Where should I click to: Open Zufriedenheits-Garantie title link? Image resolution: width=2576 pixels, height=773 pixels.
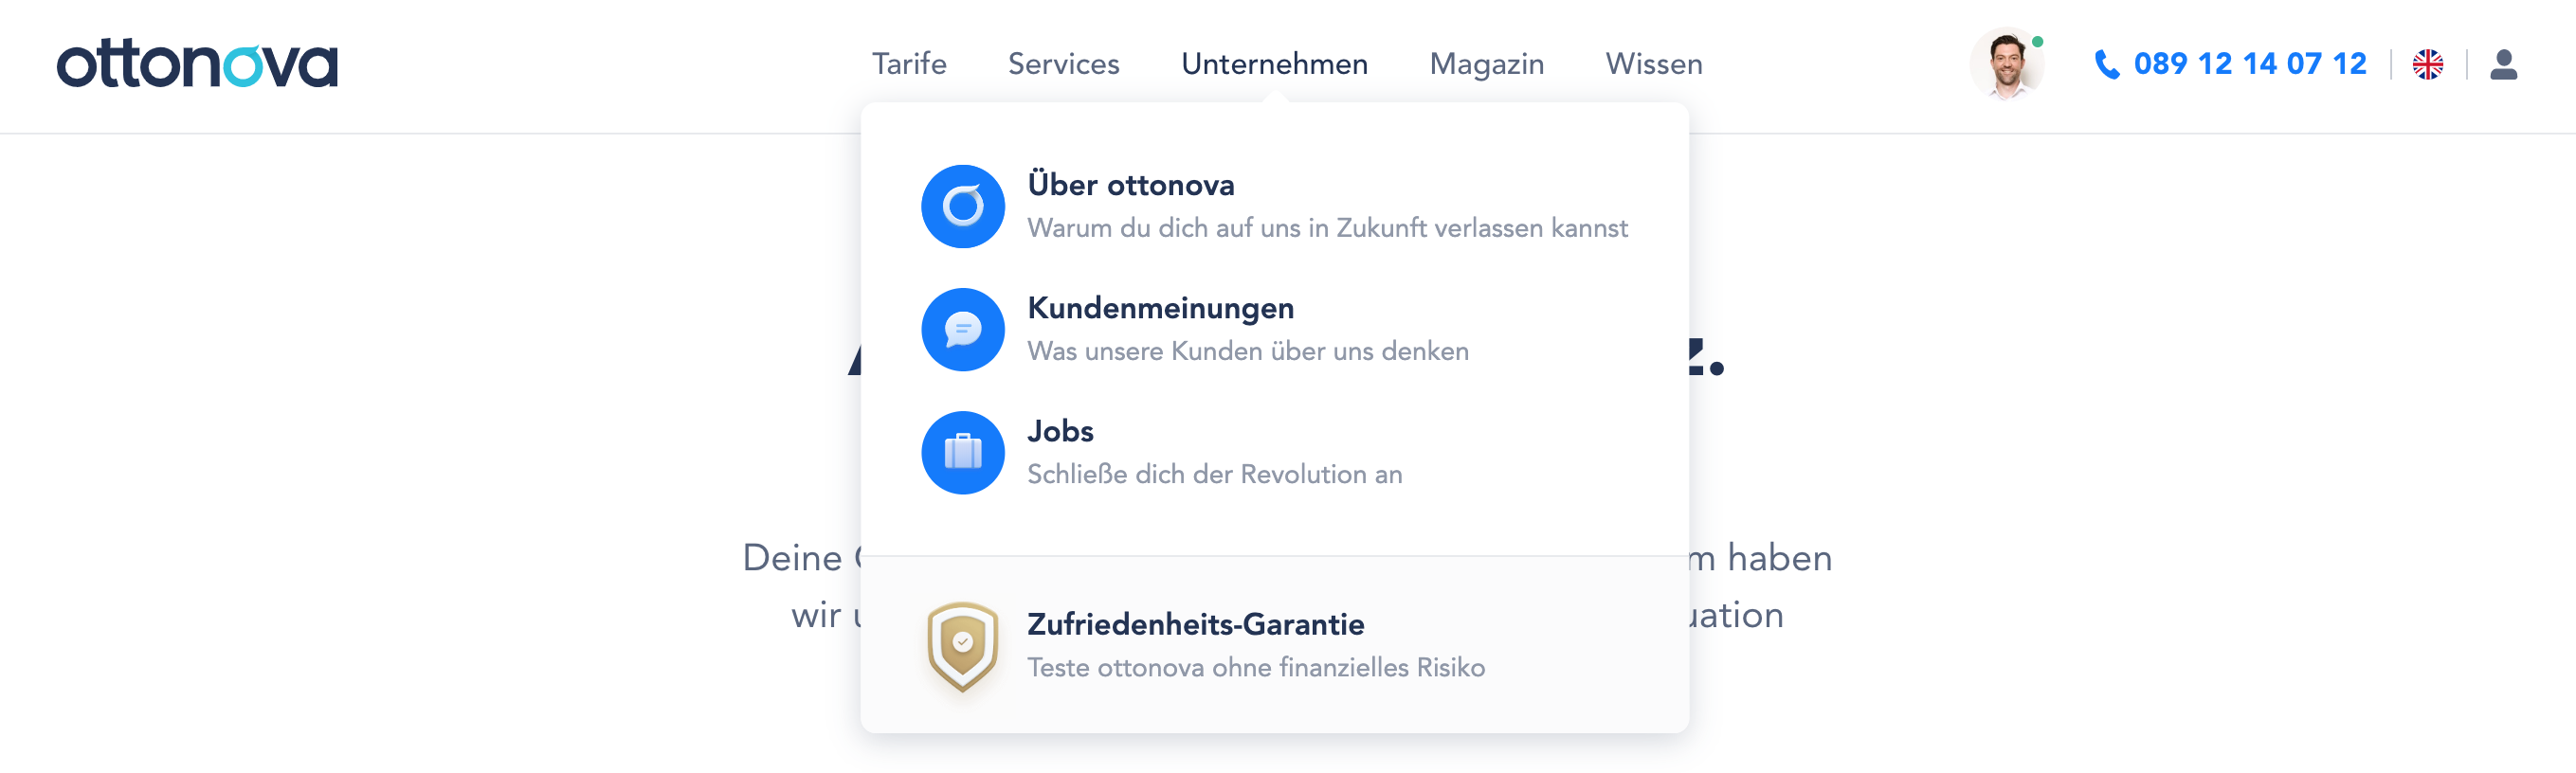(1195, 624)
